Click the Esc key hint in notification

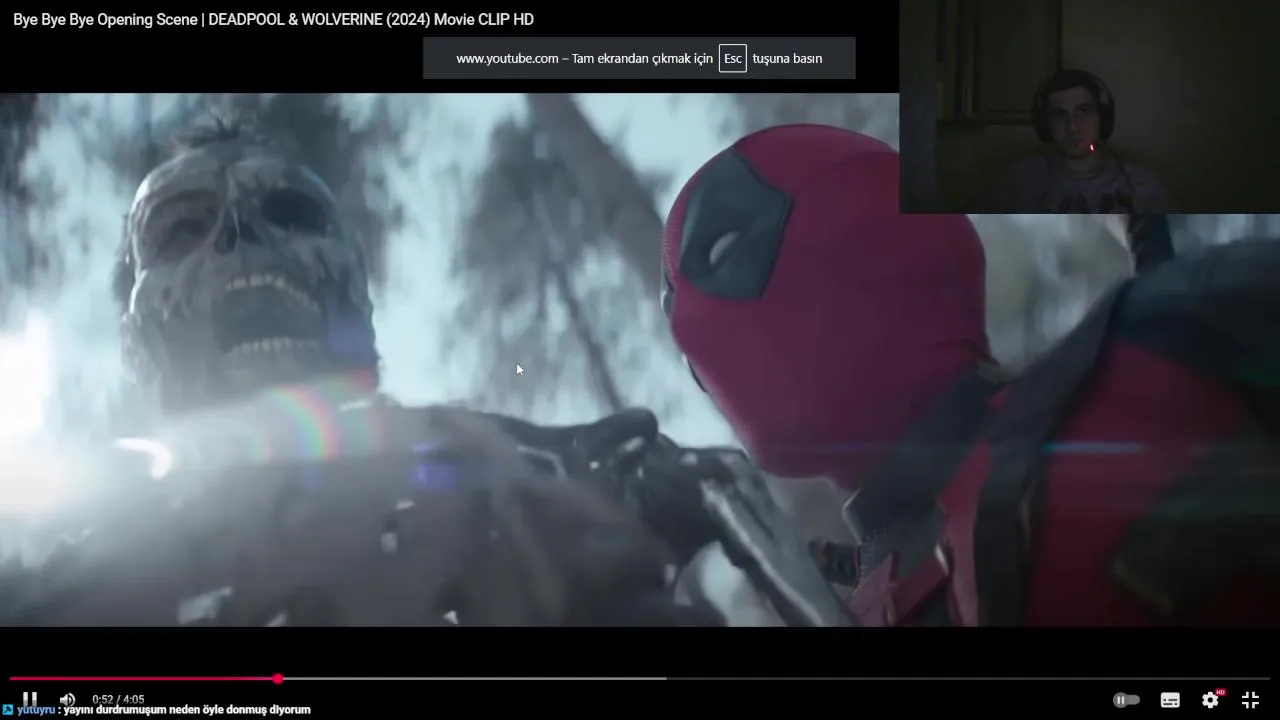coord(733,58)
